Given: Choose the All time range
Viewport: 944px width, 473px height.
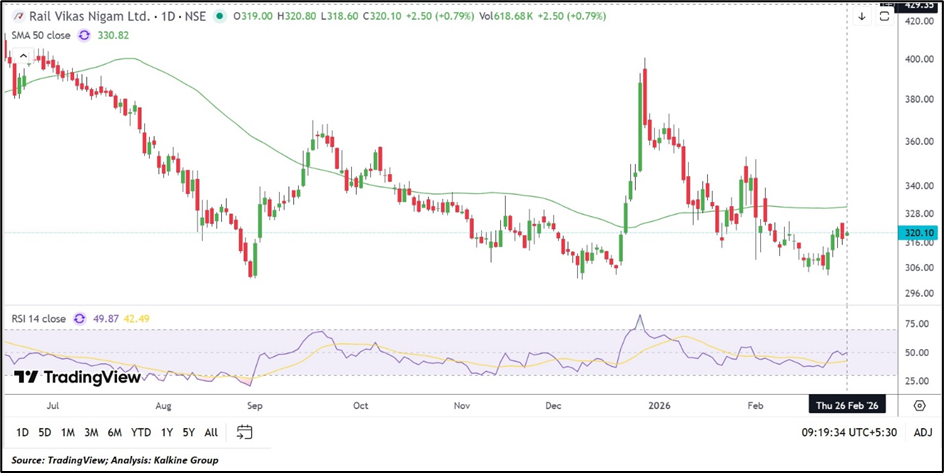Looking at the screenshot, I should tap(210, 432).
